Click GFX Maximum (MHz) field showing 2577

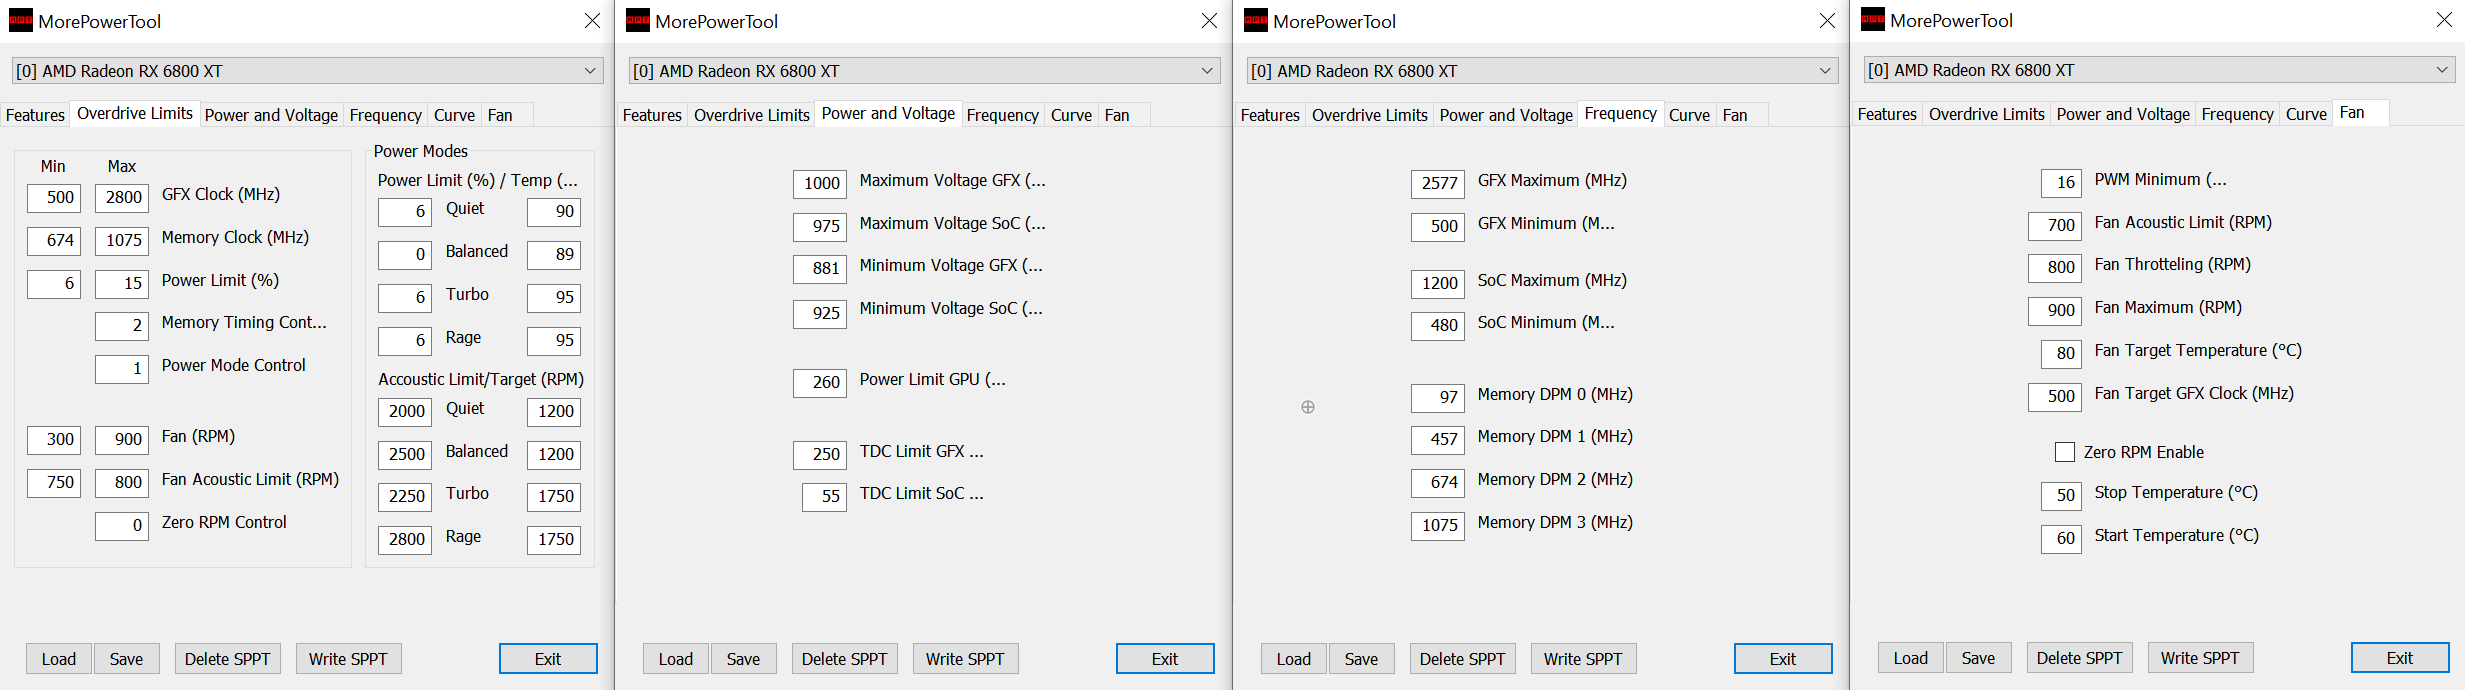click(1438, 184)
